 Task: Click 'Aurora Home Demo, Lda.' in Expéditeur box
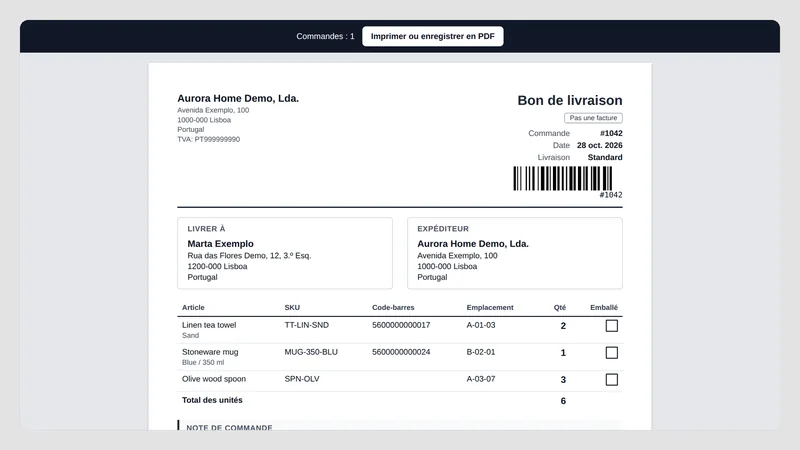(x=473, y=244)
